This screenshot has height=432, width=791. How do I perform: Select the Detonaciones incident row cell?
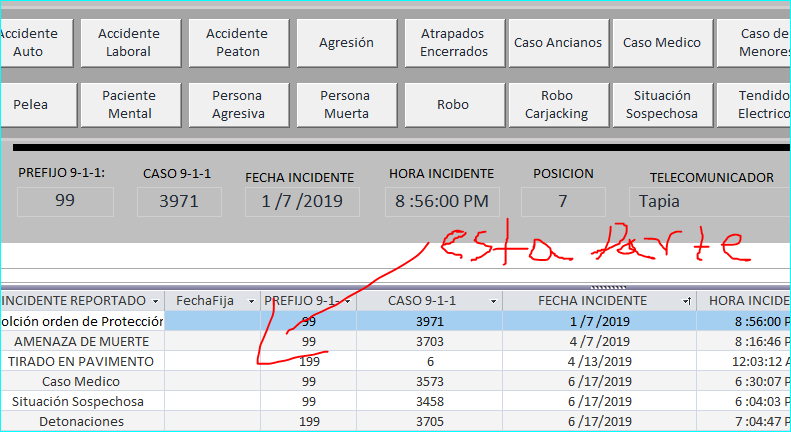tap(82, 421)
